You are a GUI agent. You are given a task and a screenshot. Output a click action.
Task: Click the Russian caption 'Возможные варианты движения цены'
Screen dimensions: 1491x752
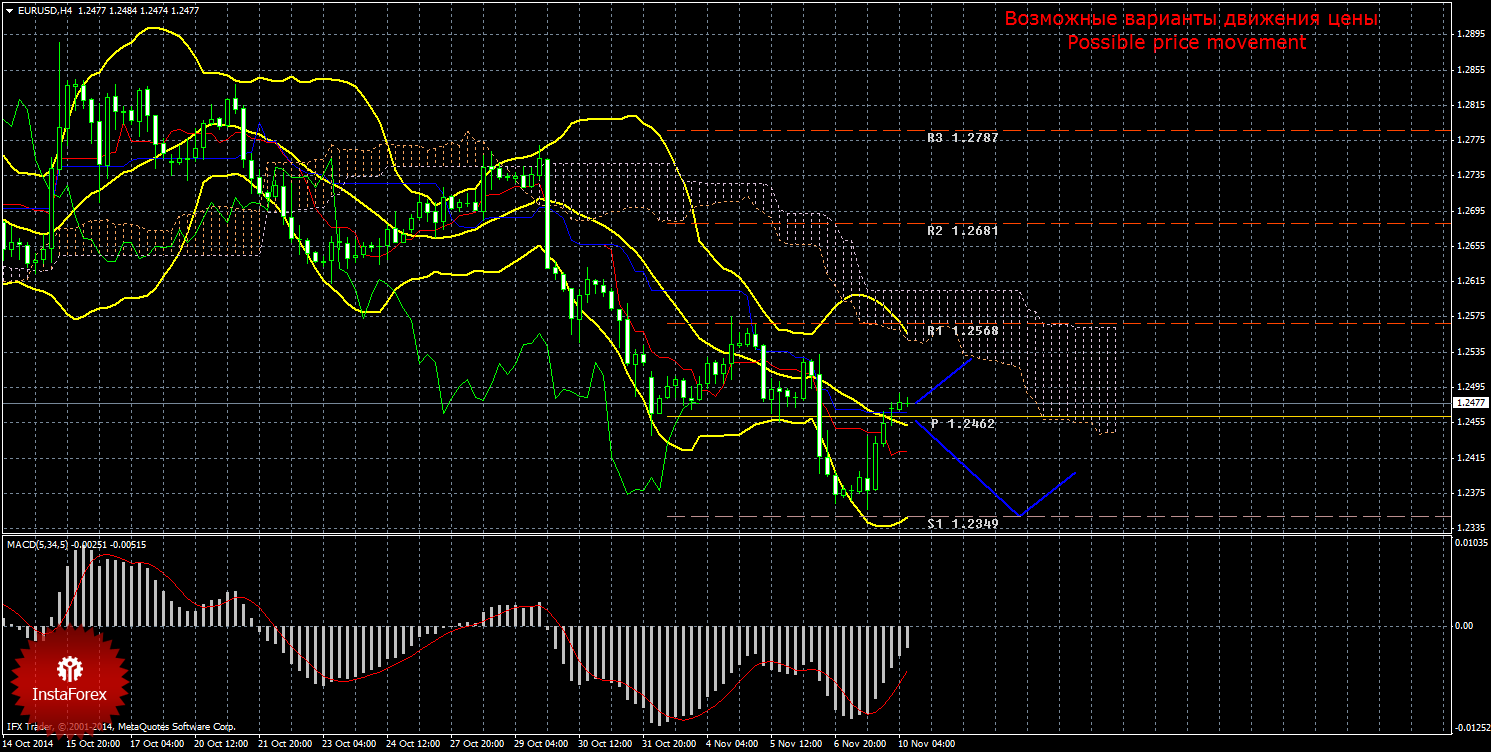1191,19
